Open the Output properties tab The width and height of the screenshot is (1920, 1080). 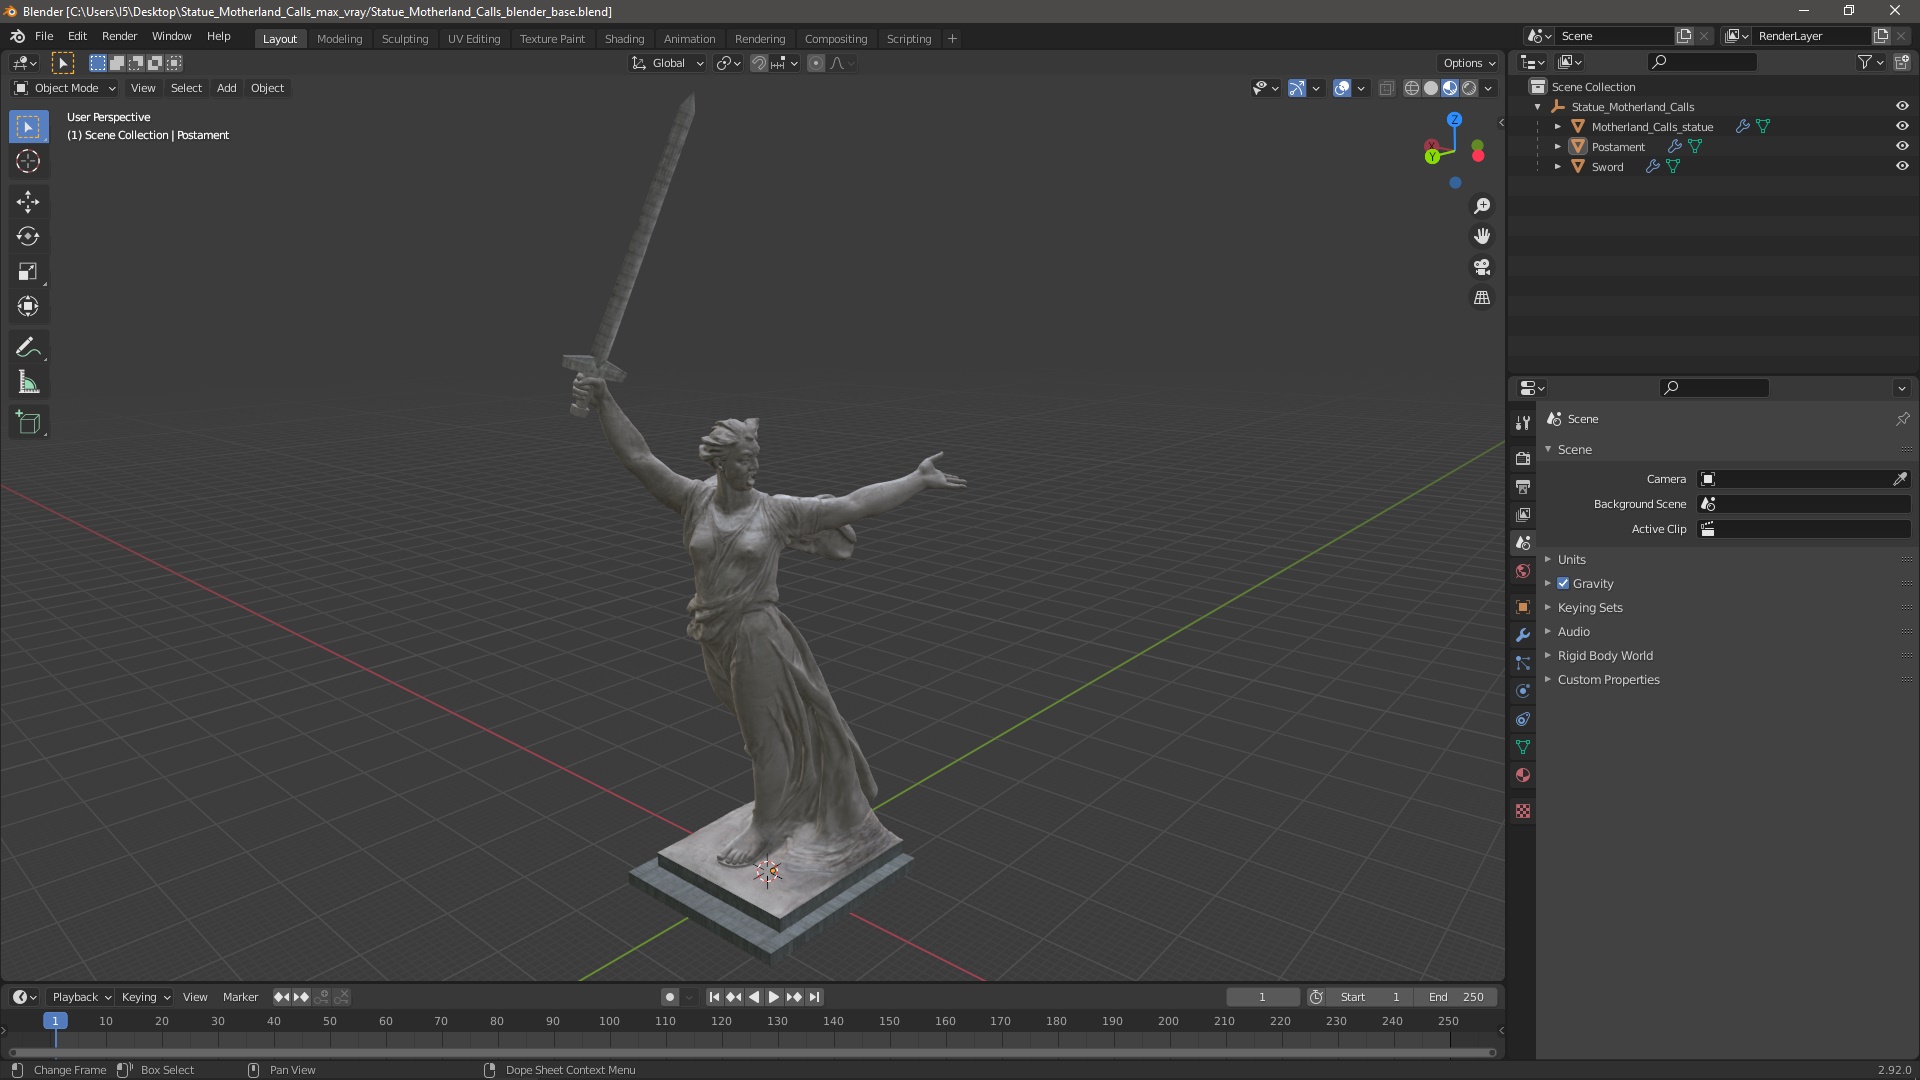point(1523,486)
